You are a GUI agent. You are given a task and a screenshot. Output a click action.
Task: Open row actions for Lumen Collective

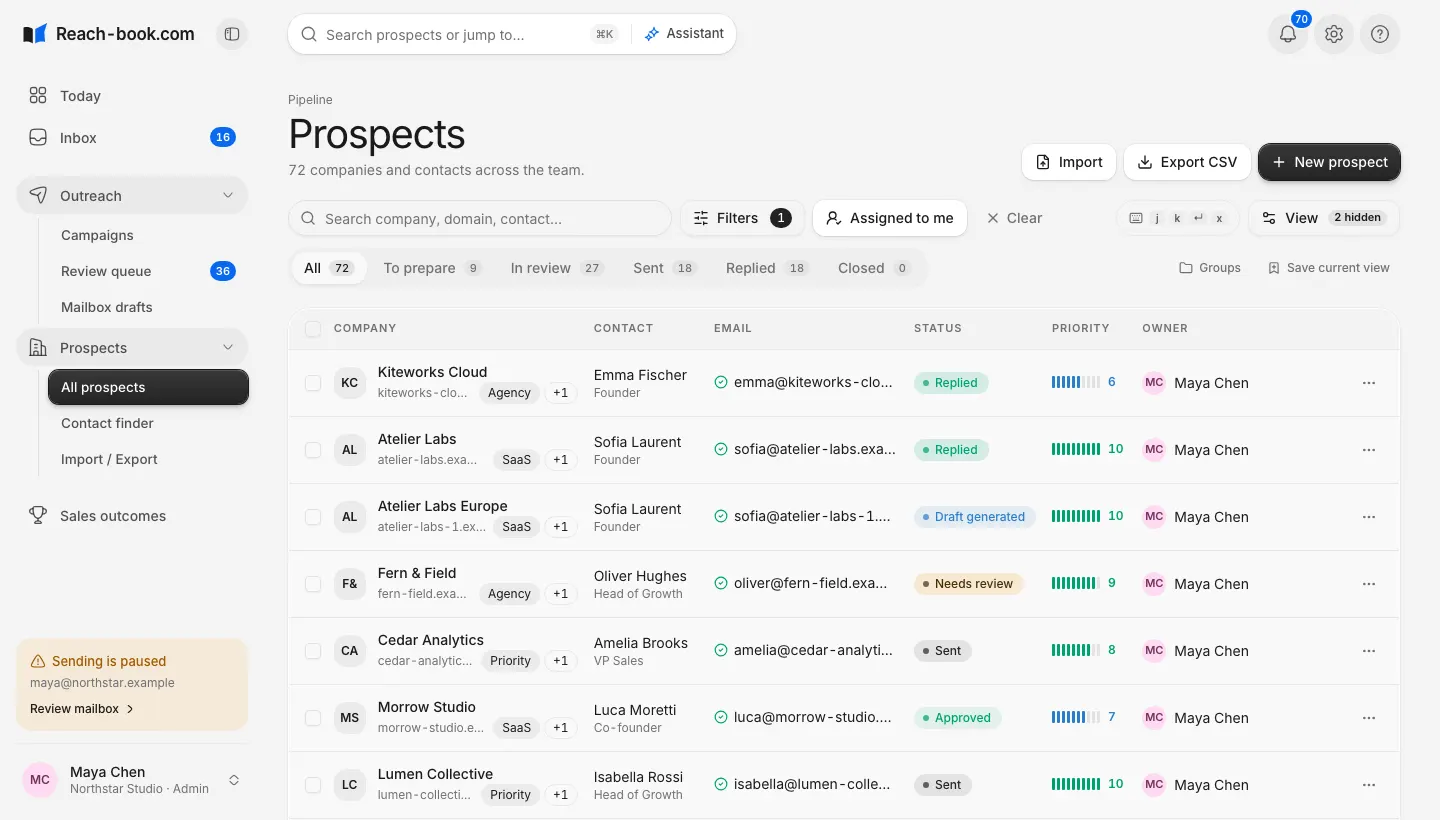point(1369,785)
